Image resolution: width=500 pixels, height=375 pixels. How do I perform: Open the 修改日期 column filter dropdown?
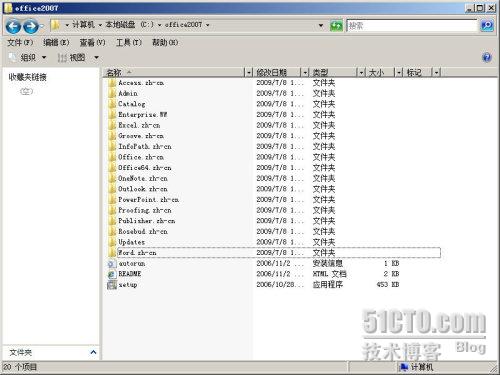(305, 72)
